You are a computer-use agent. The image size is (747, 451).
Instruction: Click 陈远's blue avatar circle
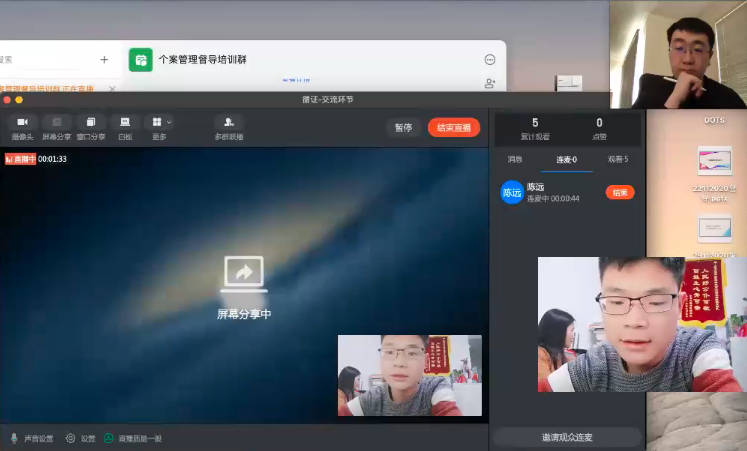(x=512, y=192)
